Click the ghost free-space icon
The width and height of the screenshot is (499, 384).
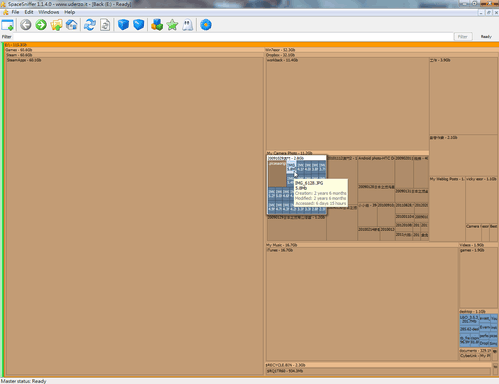[x=188, y=25]
